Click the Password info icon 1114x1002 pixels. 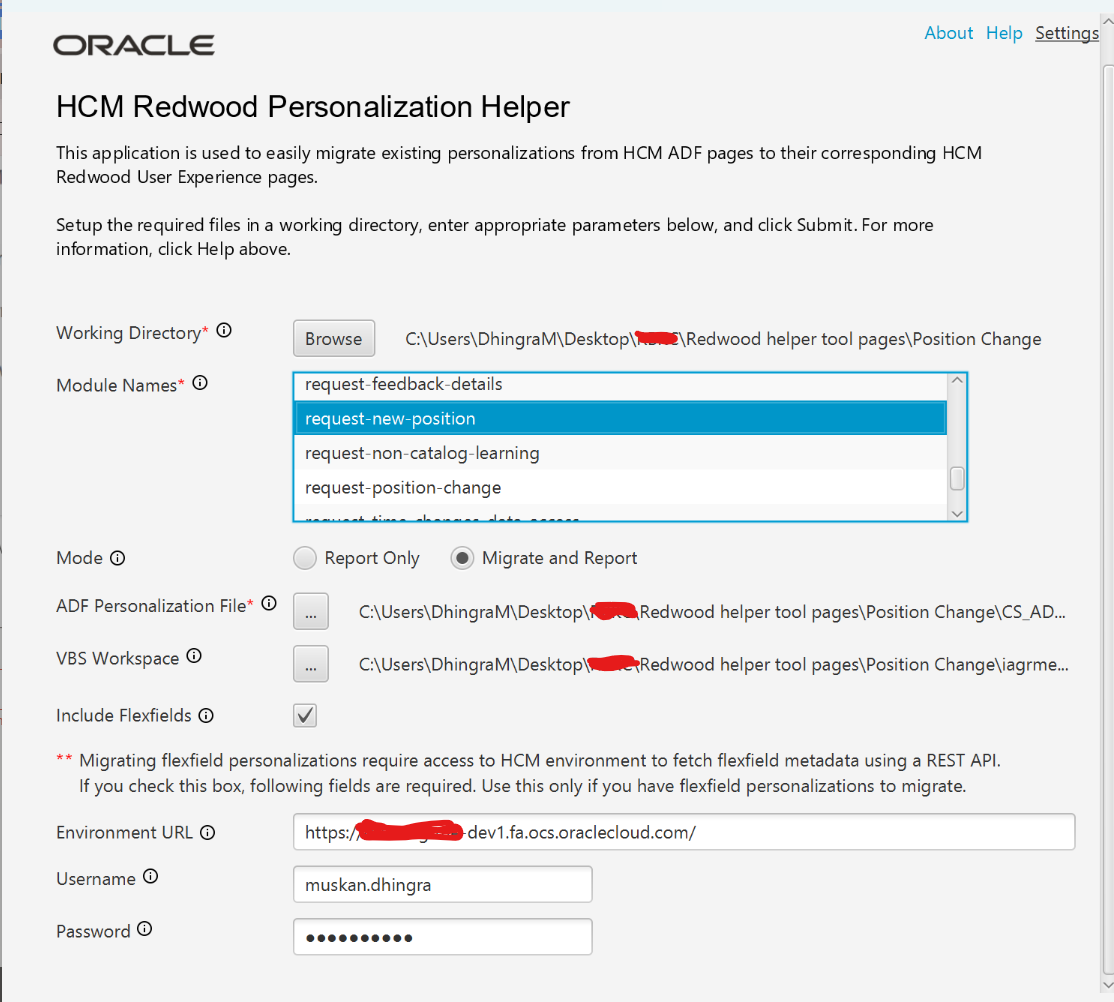click(x=145, y=929)
